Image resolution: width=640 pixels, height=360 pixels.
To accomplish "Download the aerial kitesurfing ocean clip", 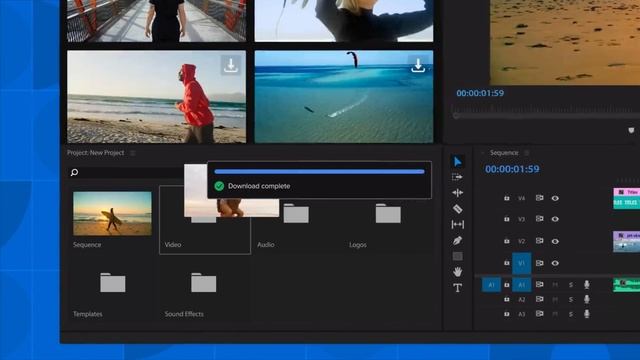I will coord(418,65).
